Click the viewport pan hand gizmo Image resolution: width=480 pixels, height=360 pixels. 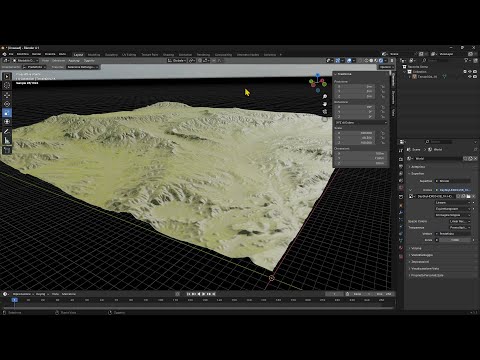pyautogui.click(x=325, y=104)
